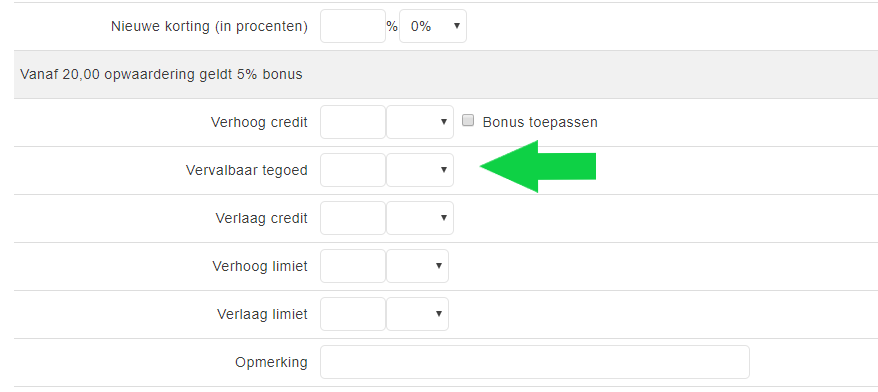Click the Opmerking text field
Image resolution: width=878 pixels, height=392 pixels.
[x=535, y=362]
